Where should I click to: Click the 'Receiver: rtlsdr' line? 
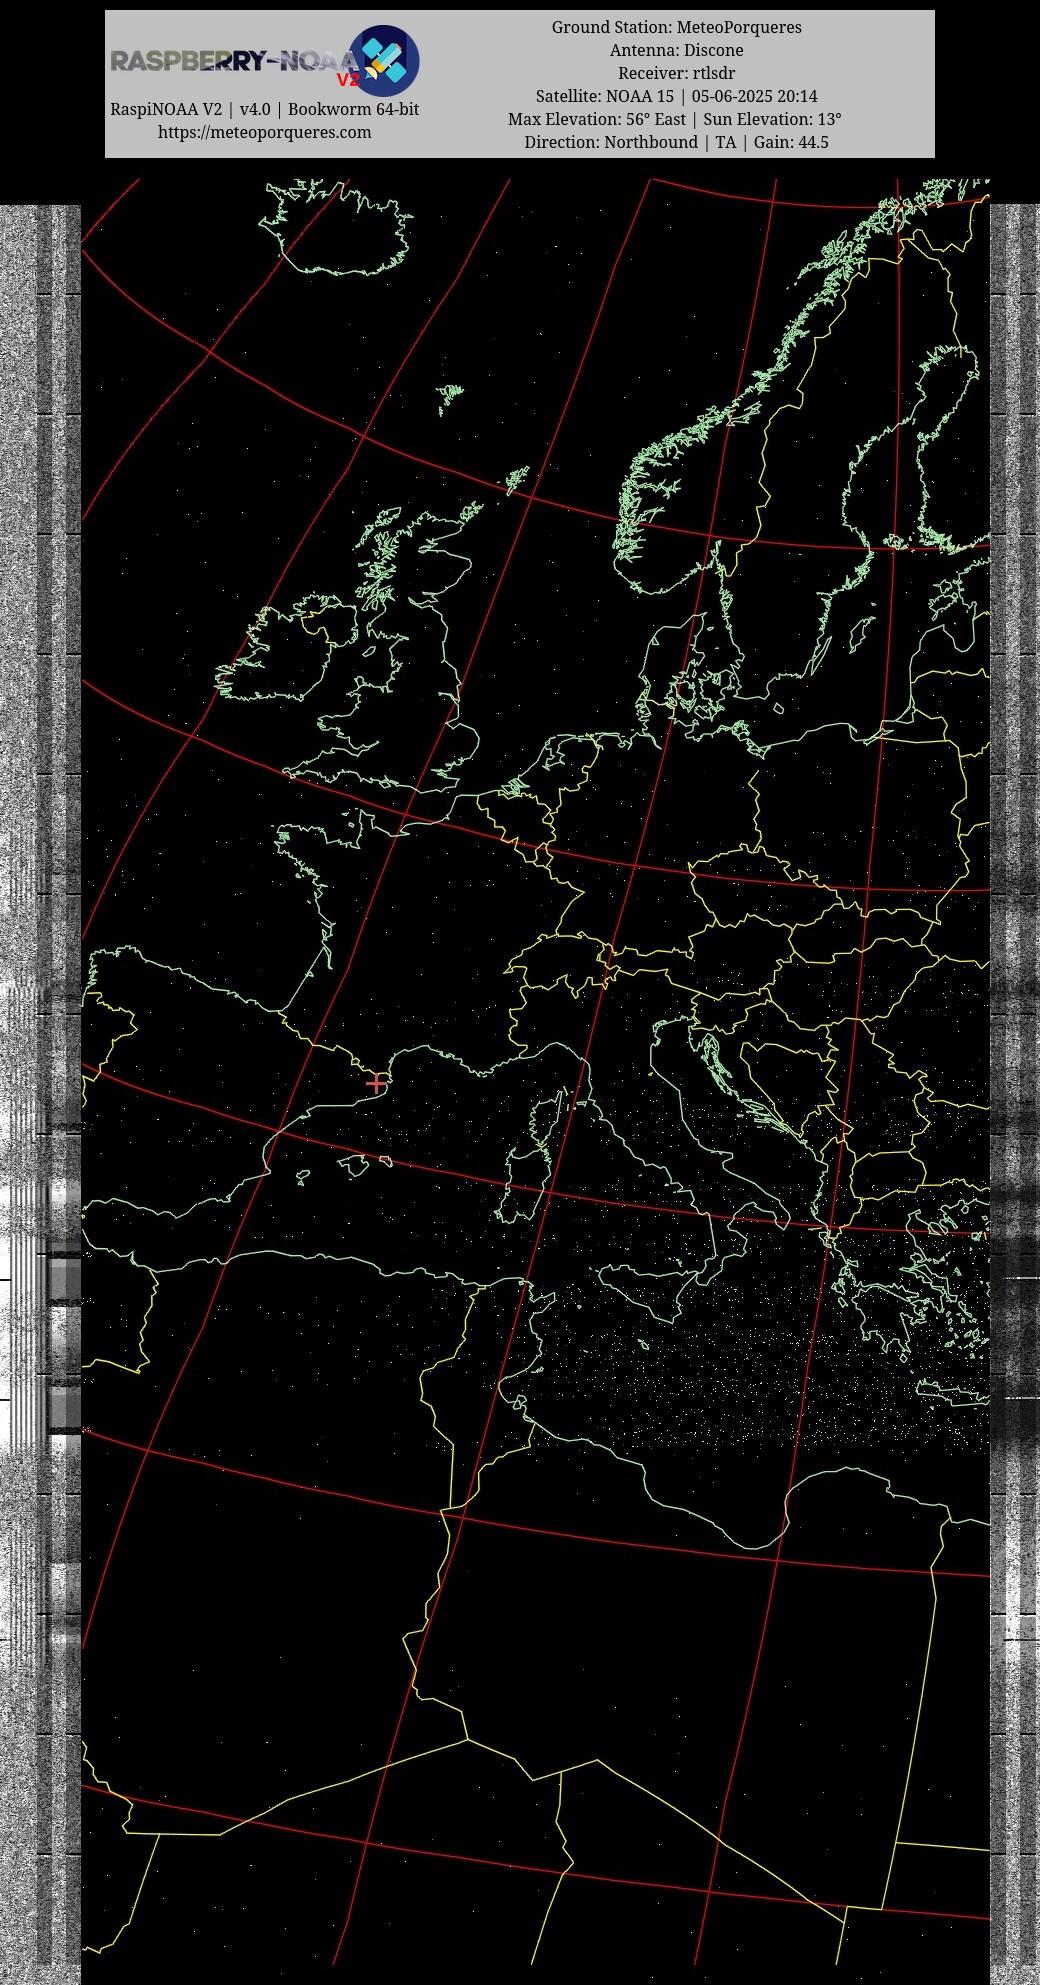coord(676,73)
